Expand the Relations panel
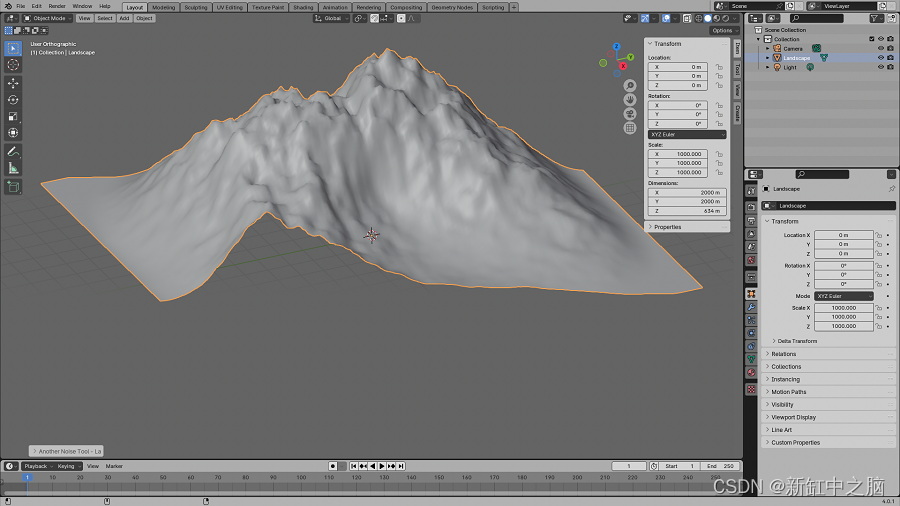Viewport: 900px width, 506px height. 784,354
